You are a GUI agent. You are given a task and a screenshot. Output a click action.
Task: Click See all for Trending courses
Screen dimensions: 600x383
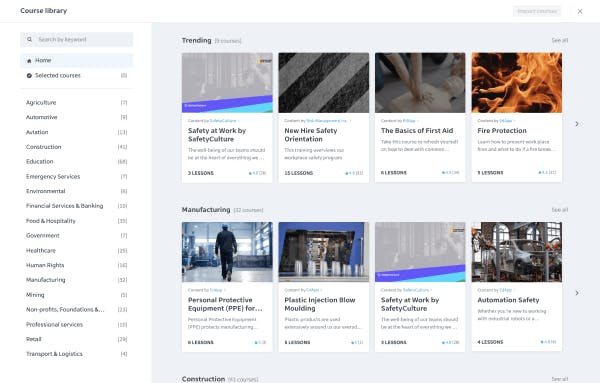(x=560, y=40)
